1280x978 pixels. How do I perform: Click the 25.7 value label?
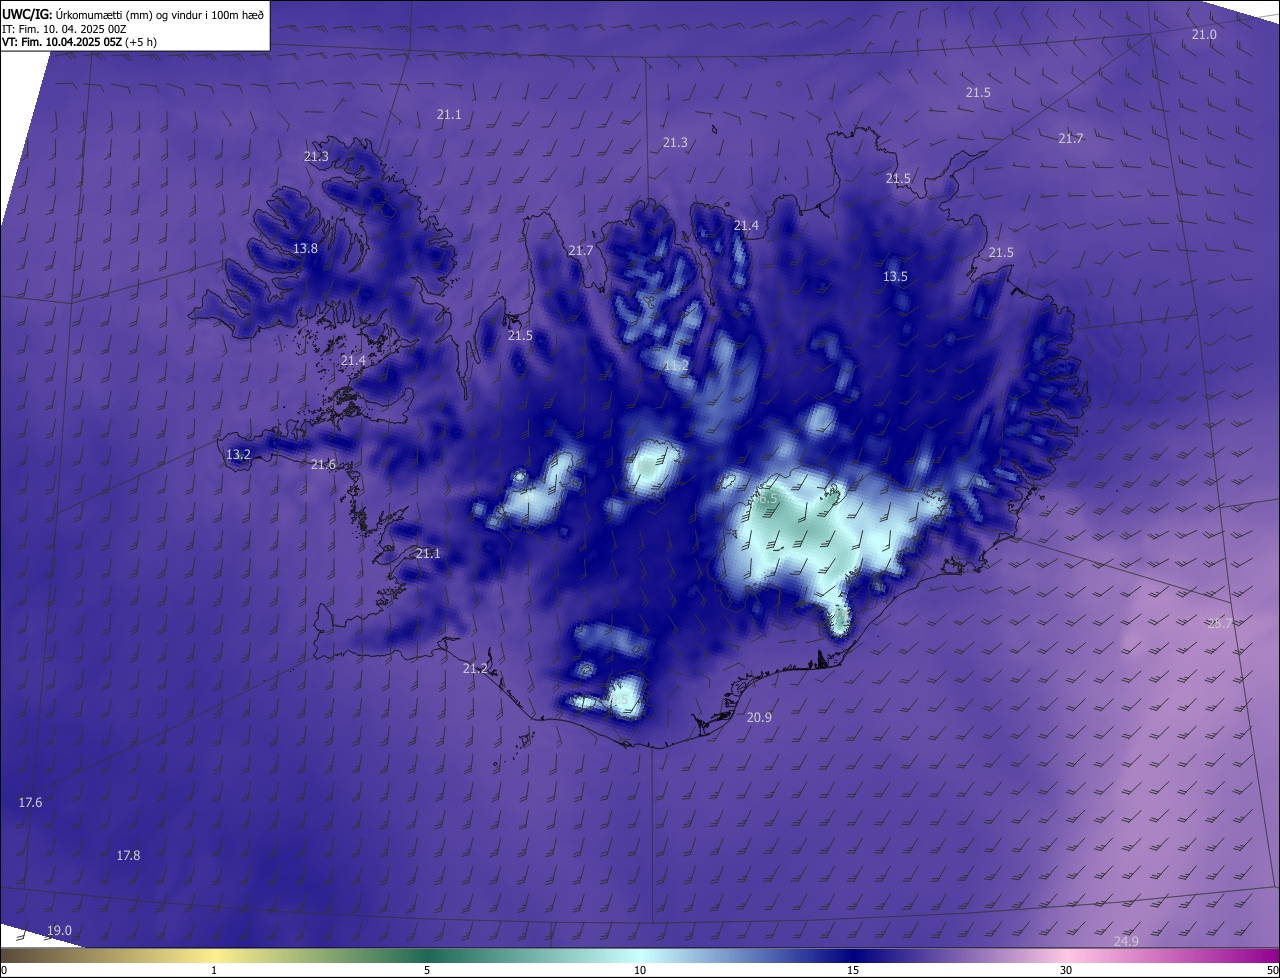(x=1220, y=624)
